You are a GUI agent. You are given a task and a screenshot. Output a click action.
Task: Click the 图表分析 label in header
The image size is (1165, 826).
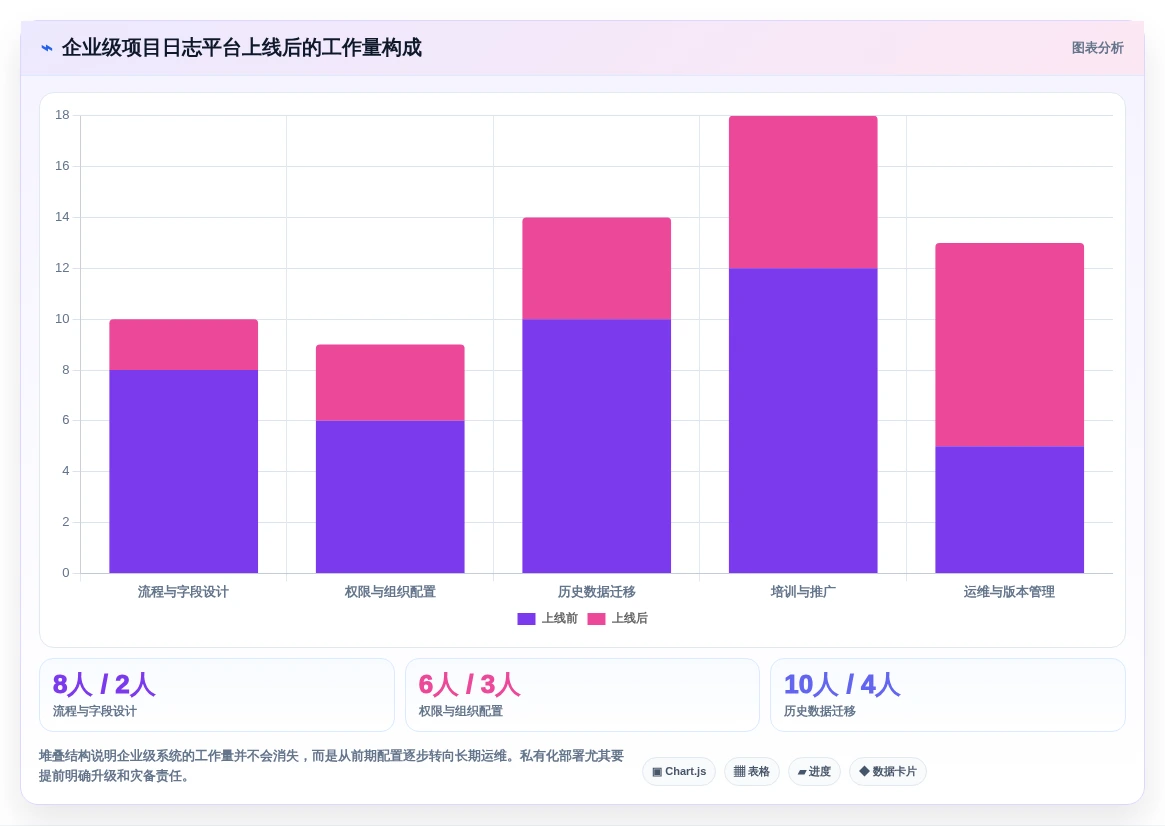tap(1097, 48)
